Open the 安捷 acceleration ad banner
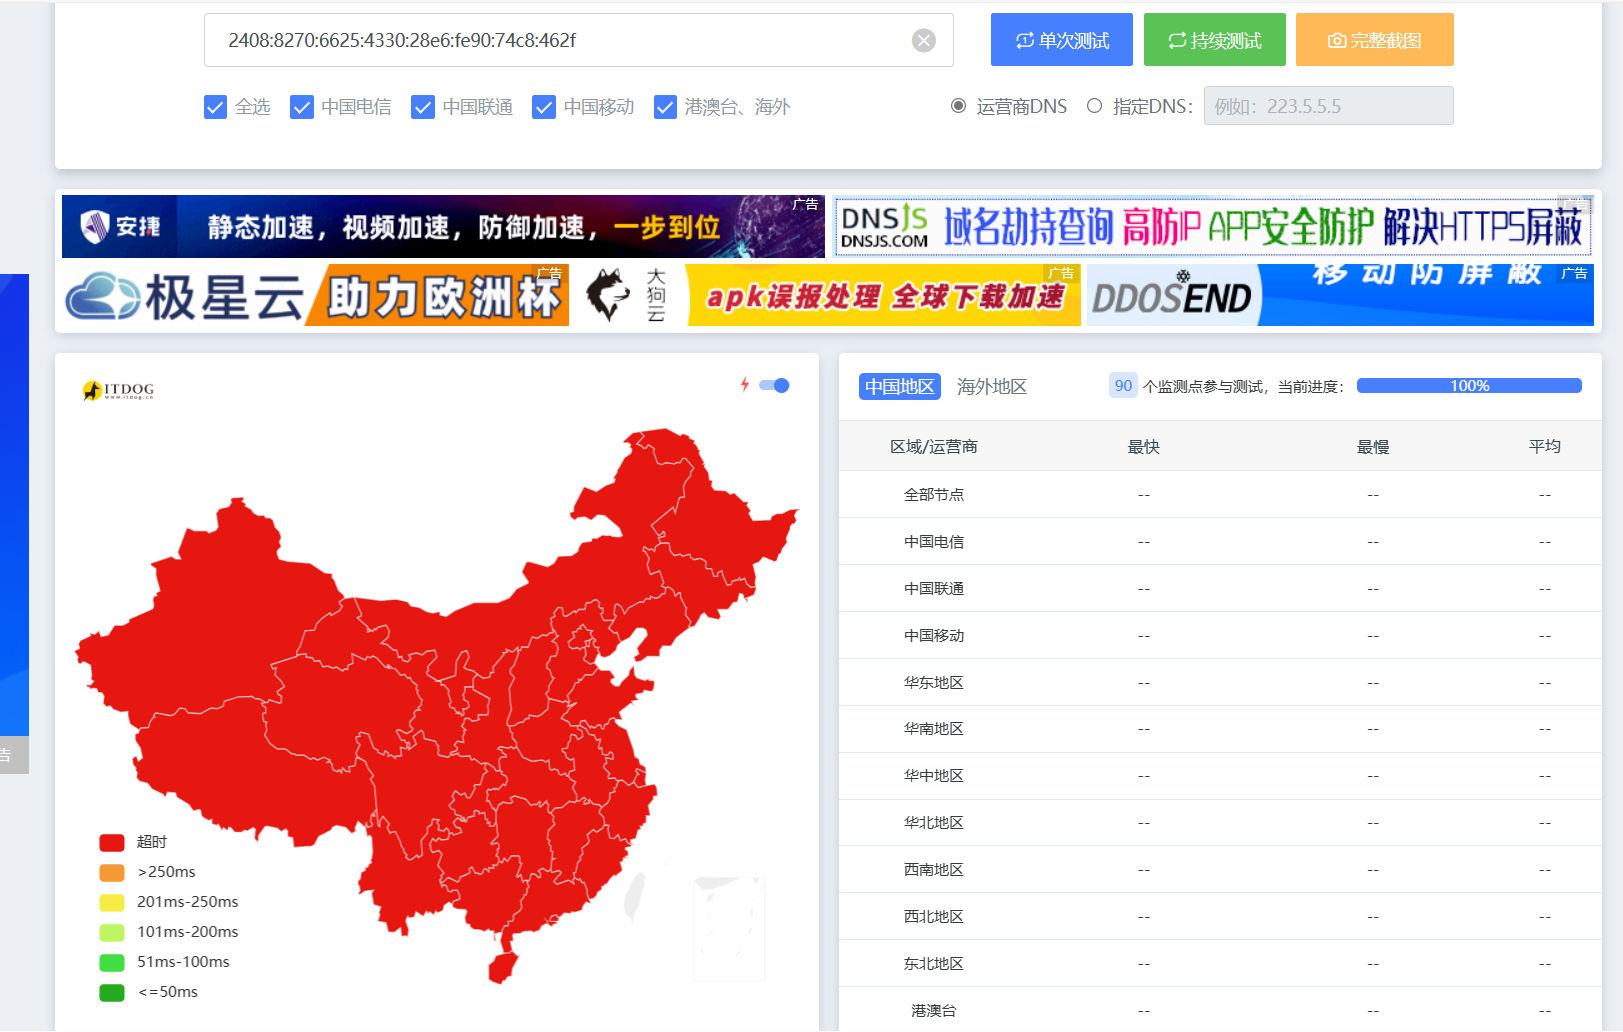 tap(443, 227)
